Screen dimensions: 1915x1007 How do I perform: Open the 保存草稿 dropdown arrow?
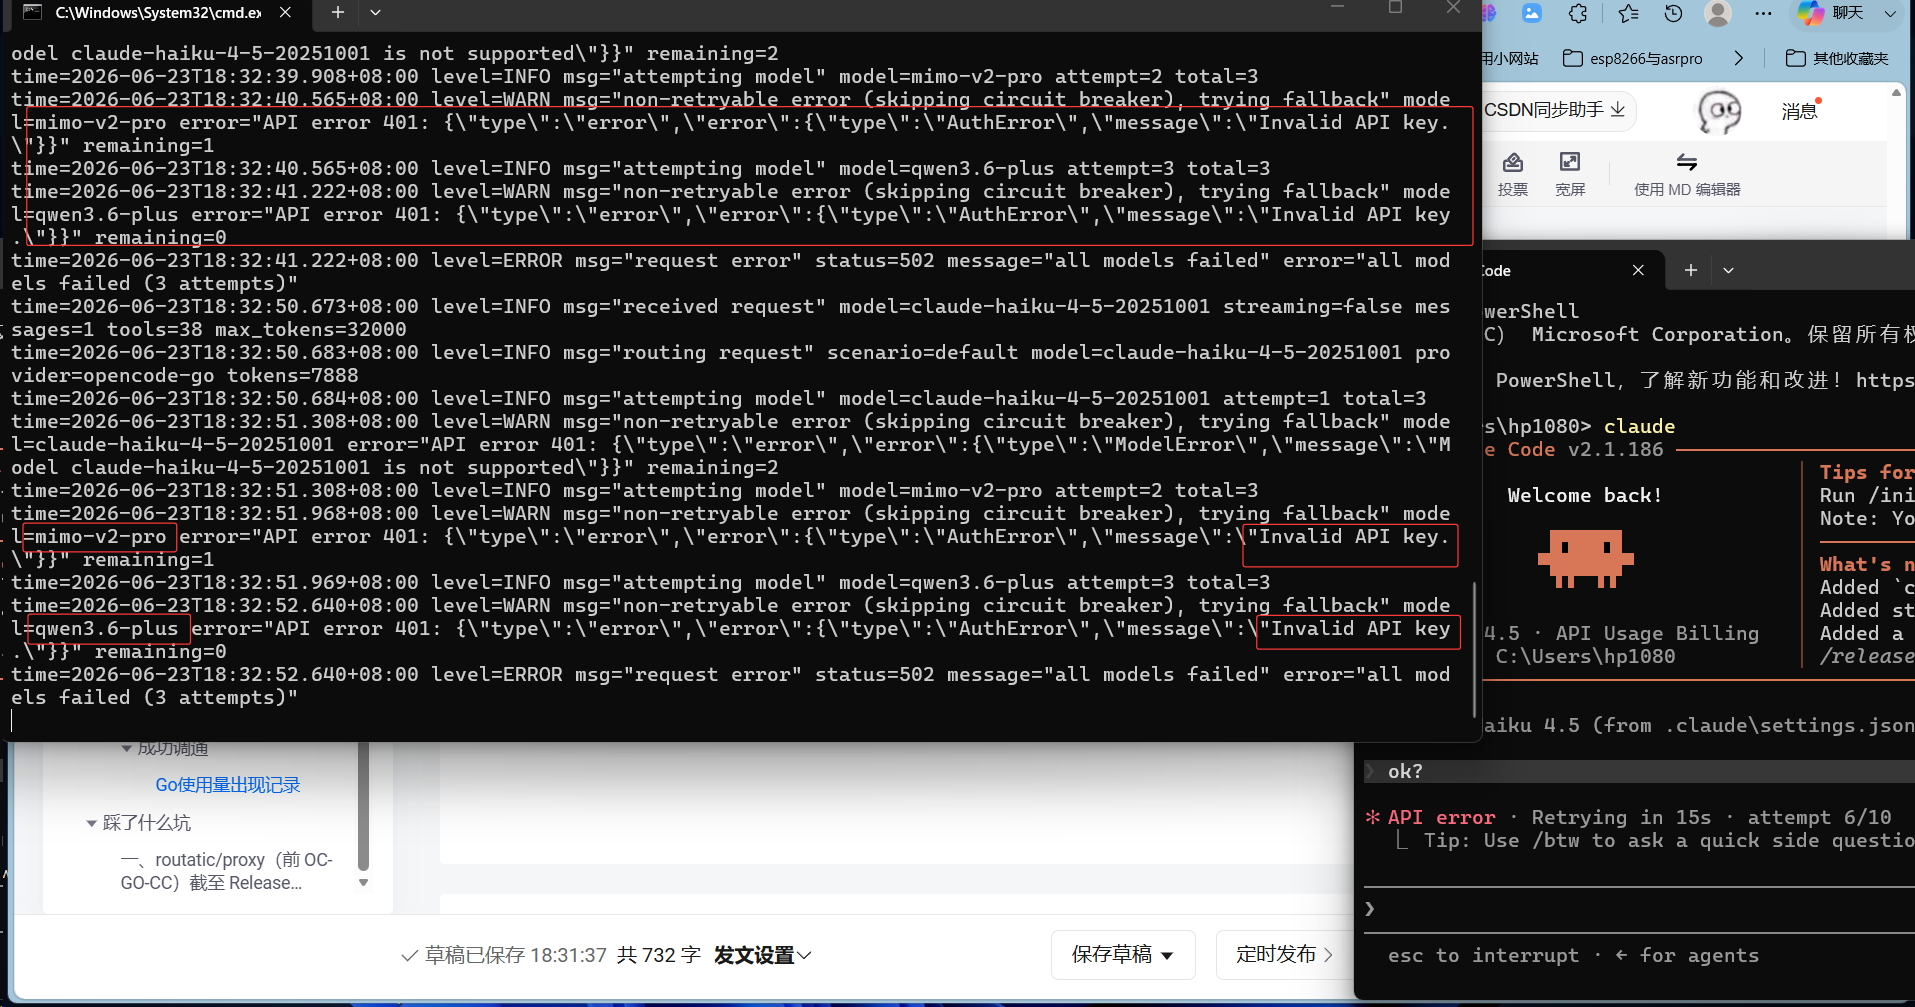(1167, 955)
